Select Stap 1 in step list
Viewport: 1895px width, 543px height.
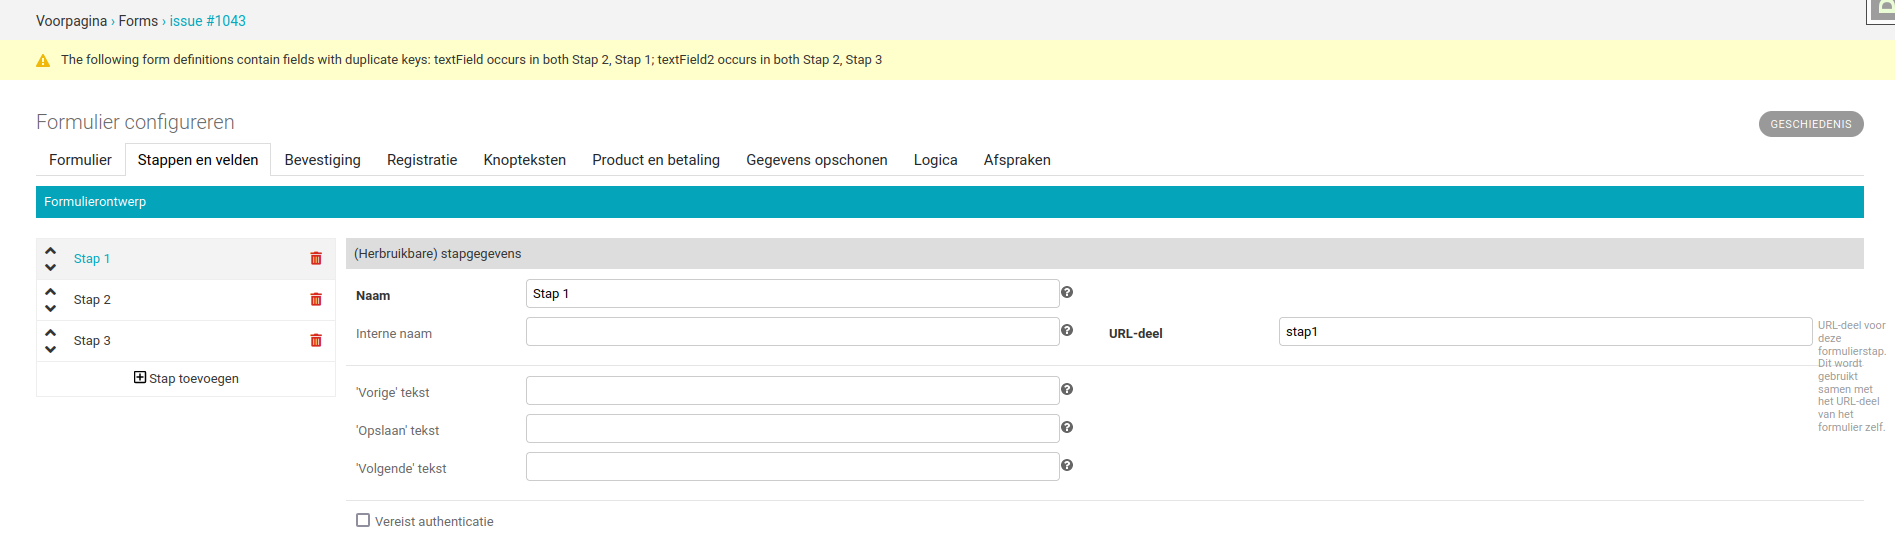[x=92, y=259]
